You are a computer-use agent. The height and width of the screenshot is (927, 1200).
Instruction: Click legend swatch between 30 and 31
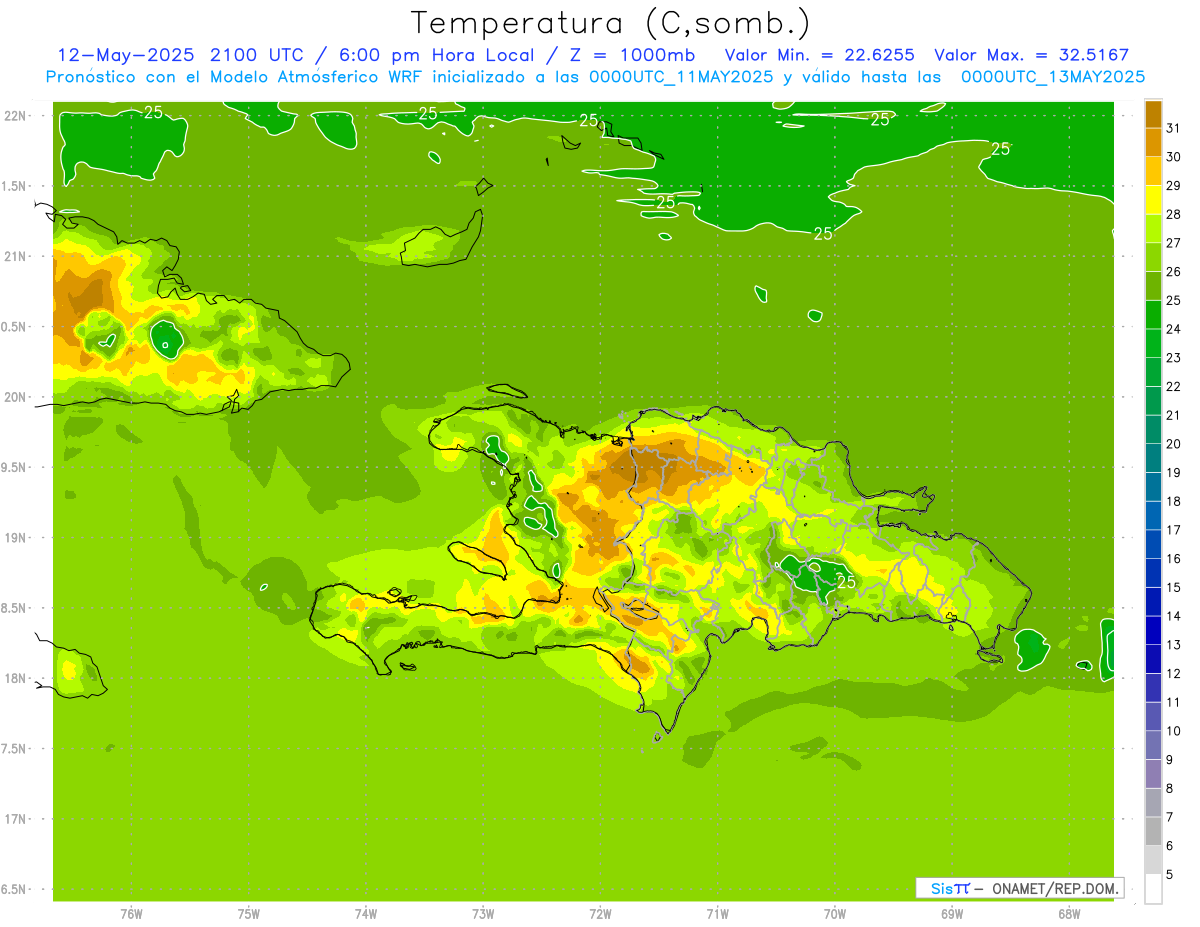point(1153,143)
